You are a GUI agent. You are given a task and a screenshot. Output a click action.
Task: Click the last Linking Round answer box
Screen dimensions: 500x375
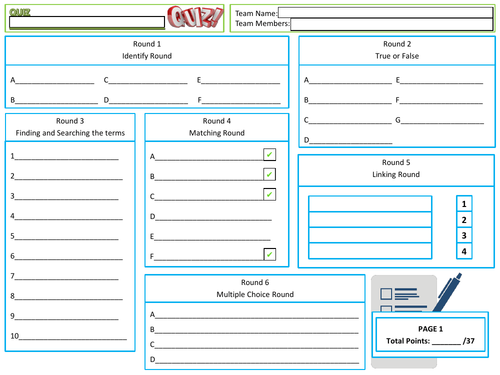point(370,251)
